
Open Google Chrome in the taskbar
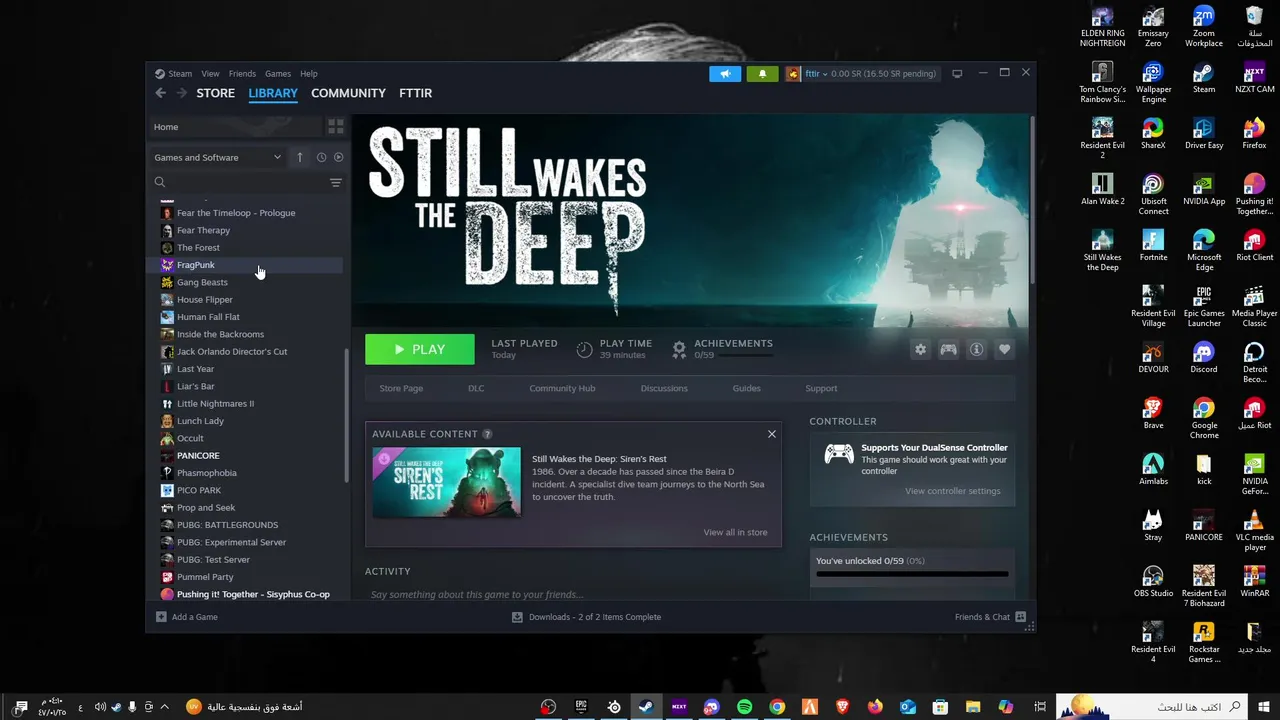coord(777,707)
